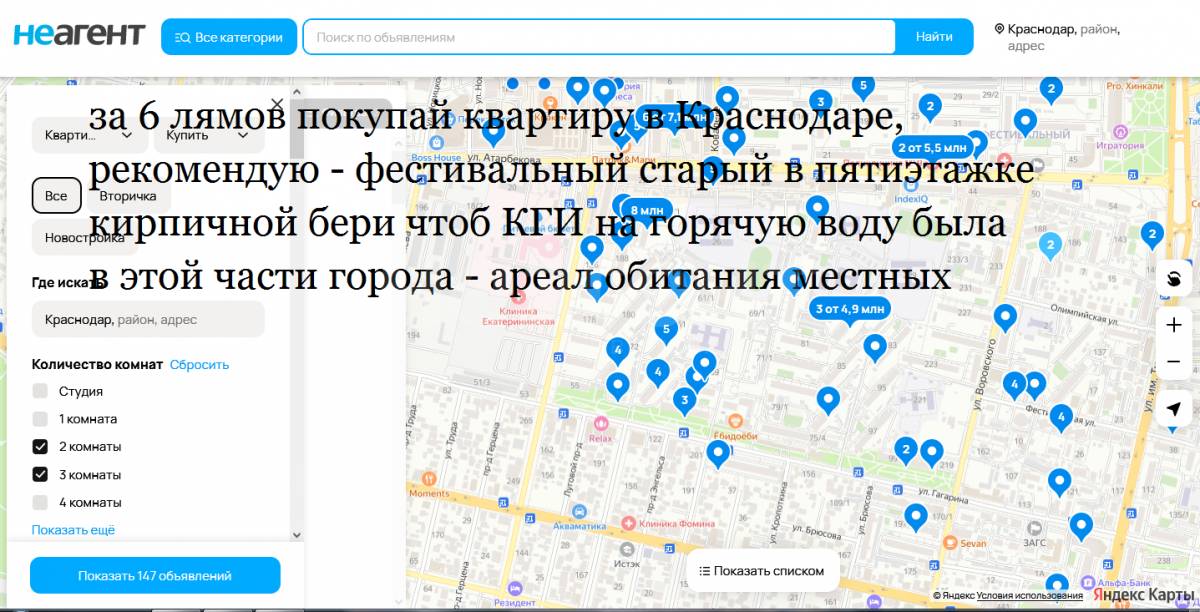Screen dimensions: 1200x612
Task: Click the '3 от 4,9 млн' cluster marker
Action: pyautogui.click(x=849, y=309)
